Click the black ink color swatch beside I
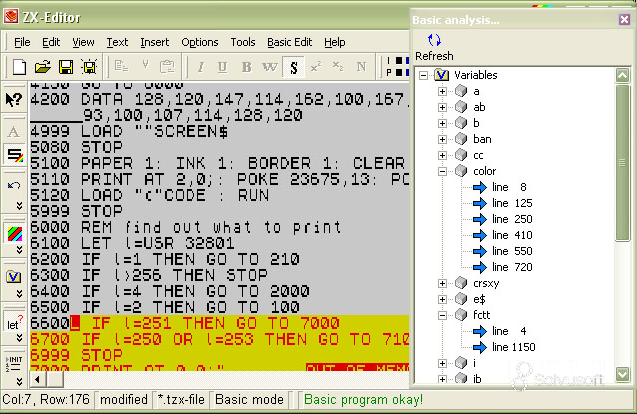Viewport: 637px width, 414px height. click(x=399, y=61)
